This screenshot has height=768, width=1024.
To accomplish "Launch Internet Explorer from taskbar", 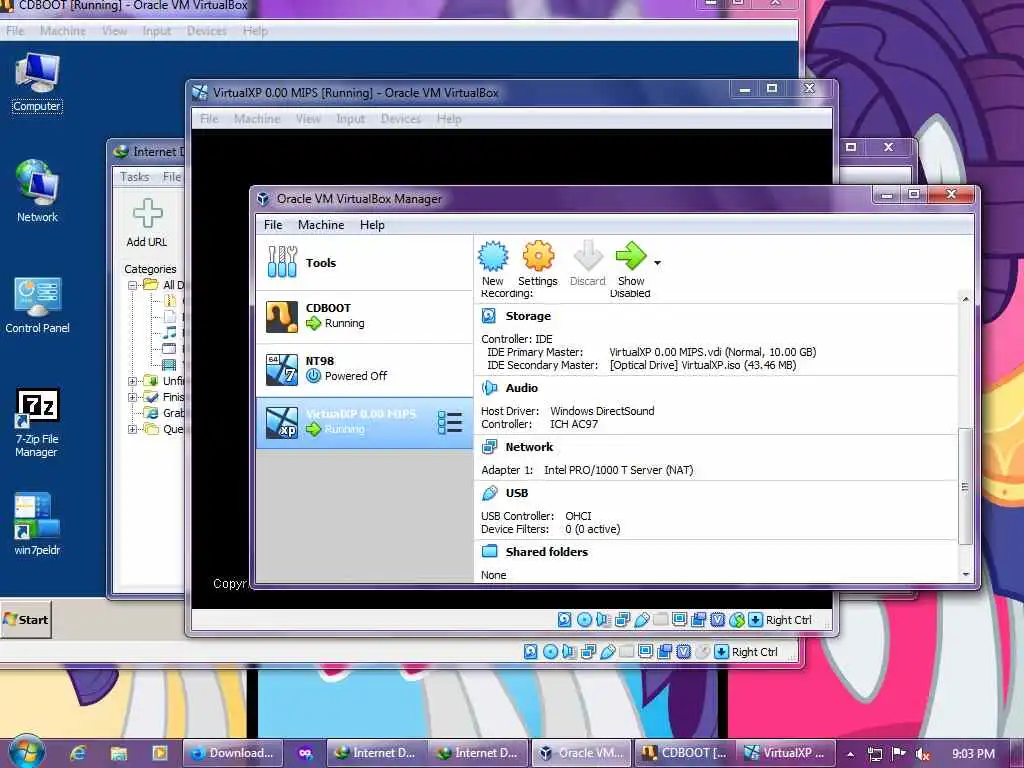I will [x=78, y=753].
